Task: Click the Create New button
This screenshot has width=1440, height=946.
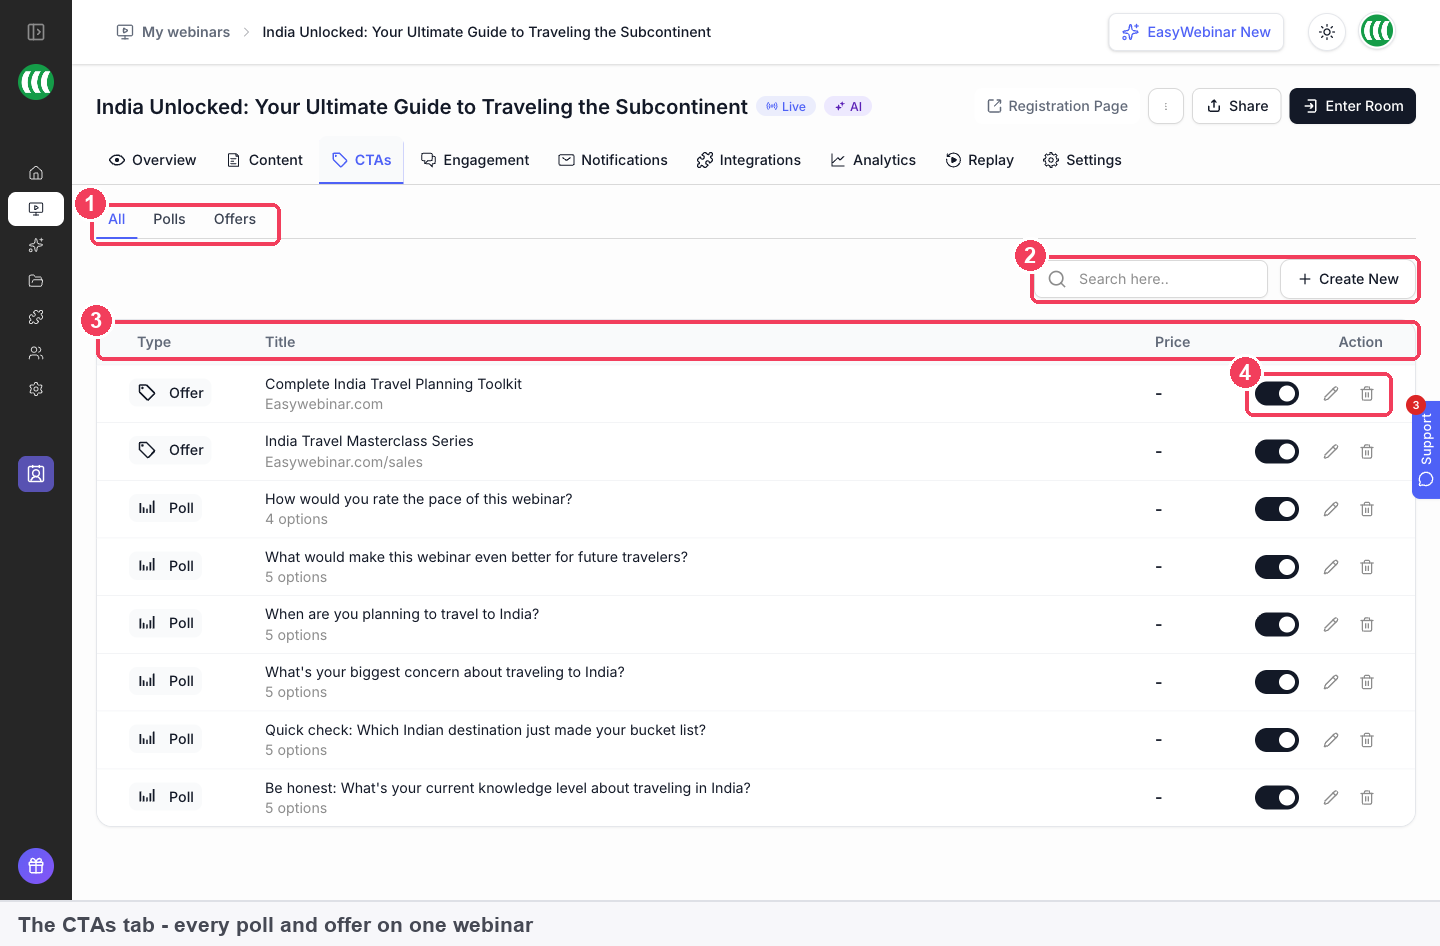Action: (x=1348, y=279)
